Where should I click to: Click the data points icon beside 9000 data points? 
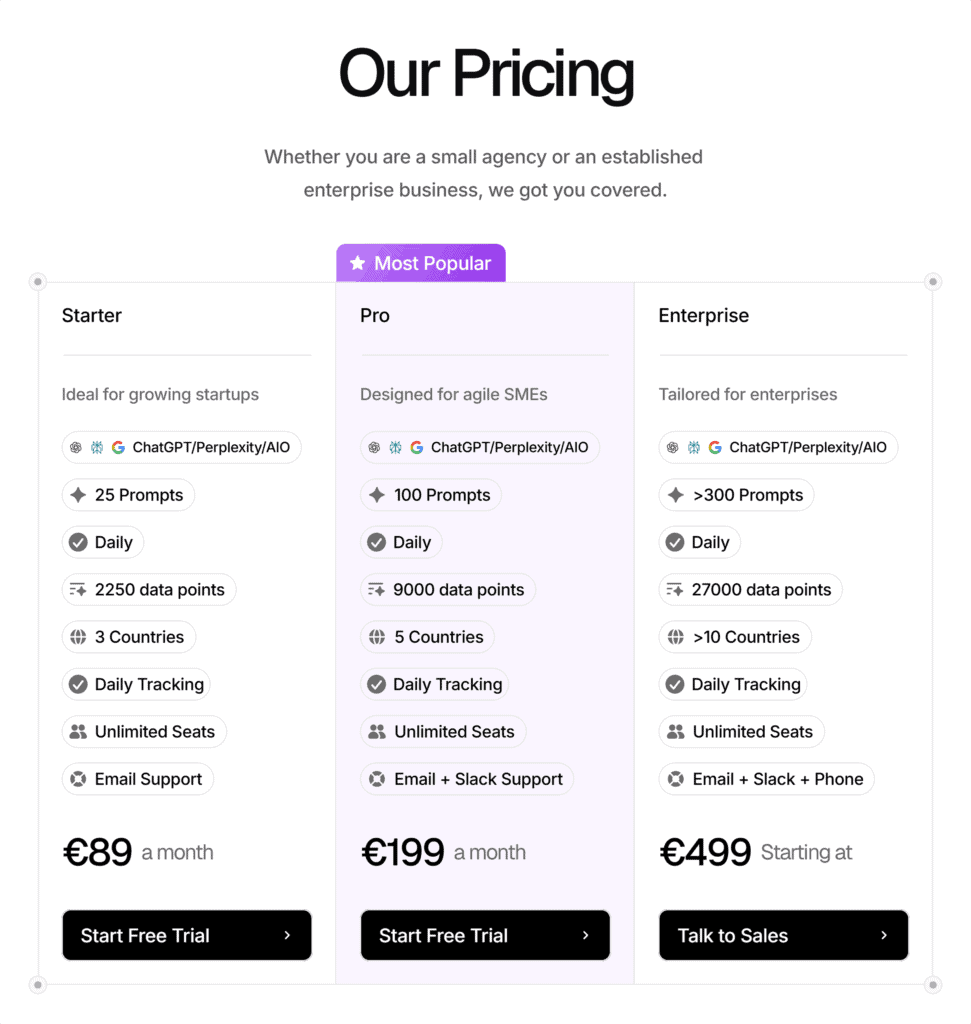[374, 589]
